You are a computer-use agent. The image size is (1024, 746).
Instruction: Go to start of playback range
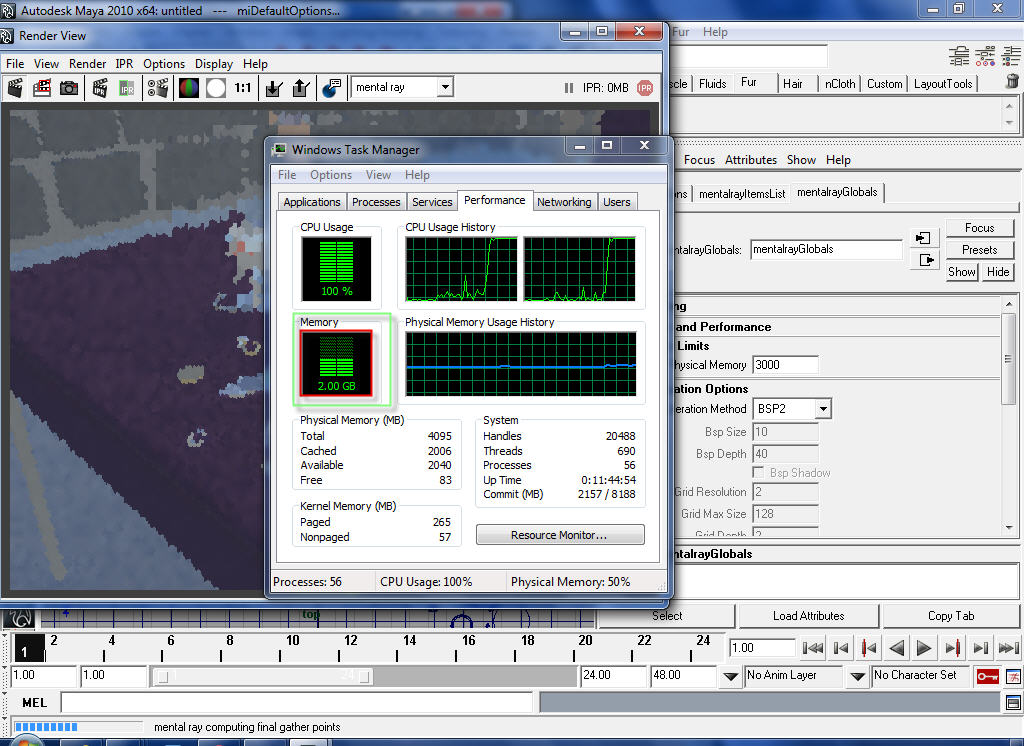tap(813, 648)
